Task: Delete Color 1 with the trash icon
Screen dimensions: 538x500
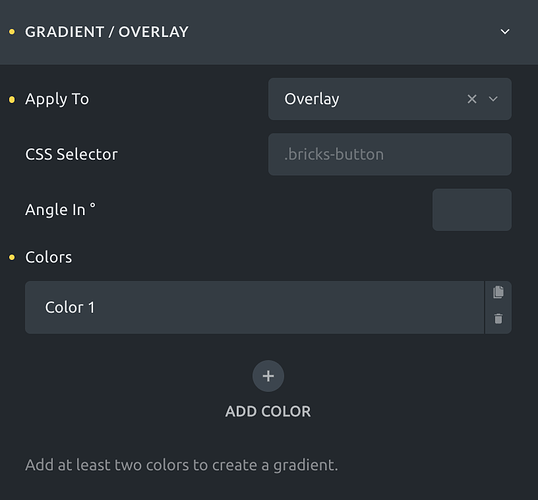Action: [498, 318]
